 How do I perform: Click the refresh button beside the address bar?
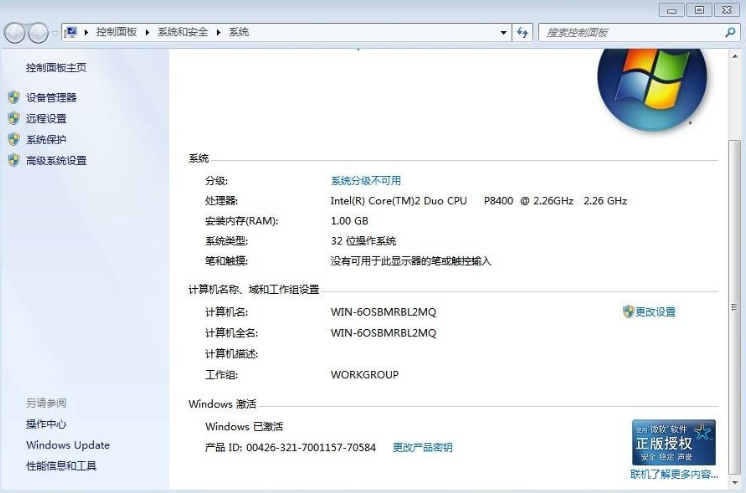522,33
